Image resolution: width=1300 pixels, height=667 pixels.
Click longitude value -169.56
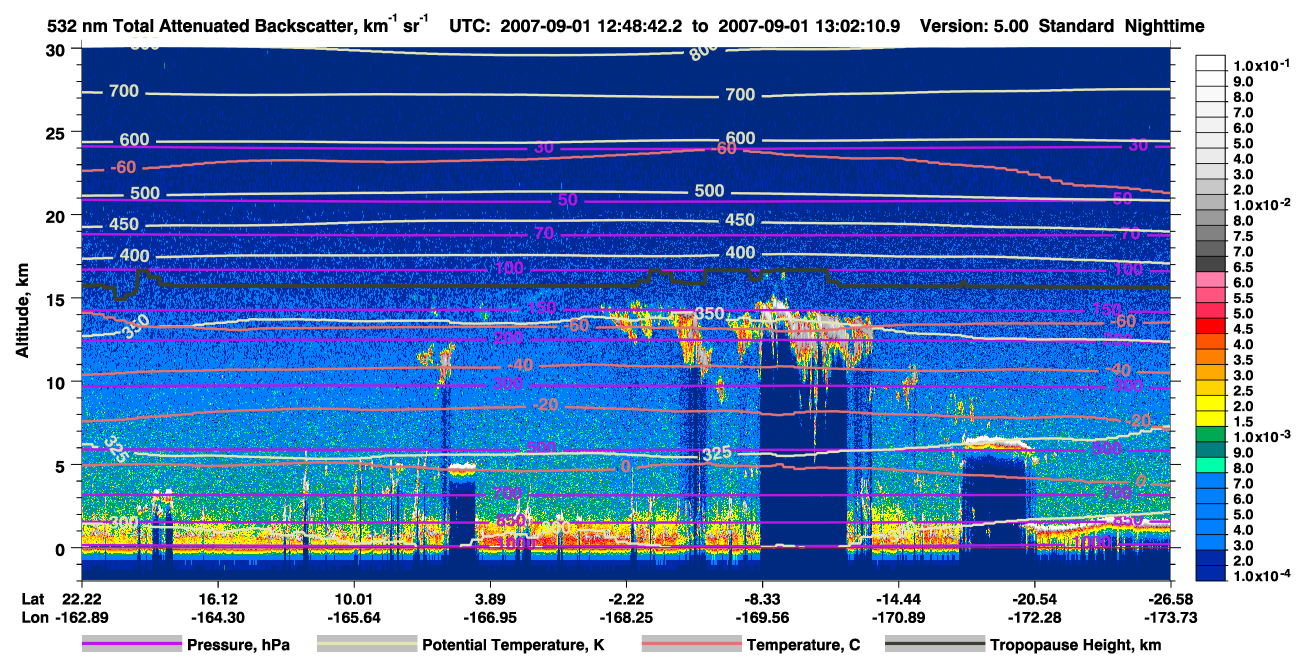pyautogui.click(x=762, y=617)
